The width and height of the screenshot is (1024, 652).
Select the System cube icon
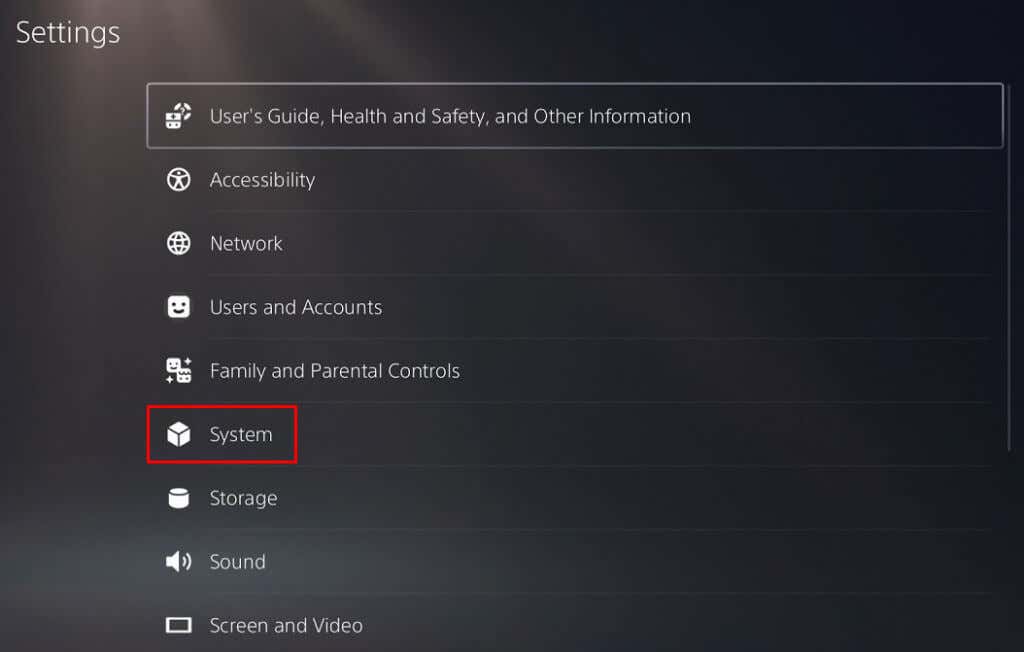tap(178, 434)
